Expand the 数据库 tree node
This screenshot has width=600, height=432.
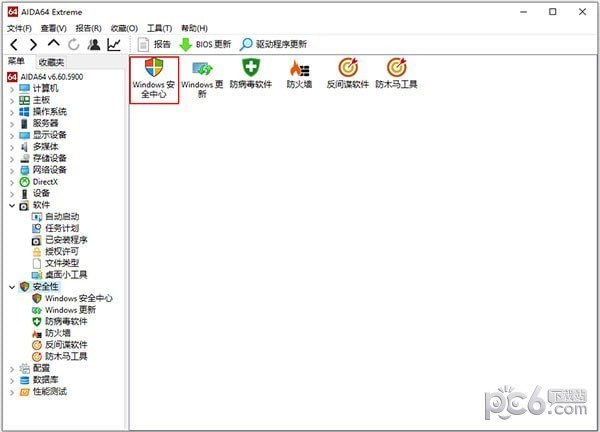(x=12, y=381)
